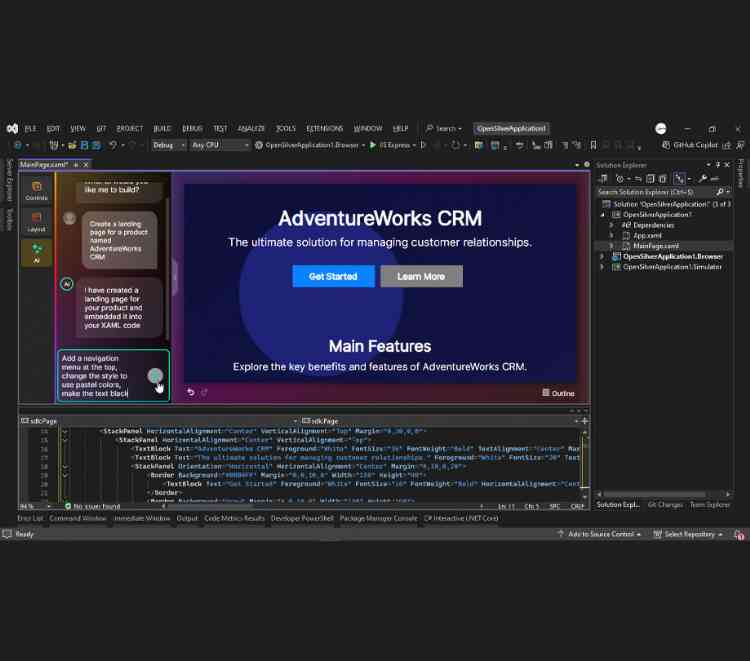The width and height of the screenshot is (750, 661).
Task: Open the Project menu
Action: pos(129,128)
